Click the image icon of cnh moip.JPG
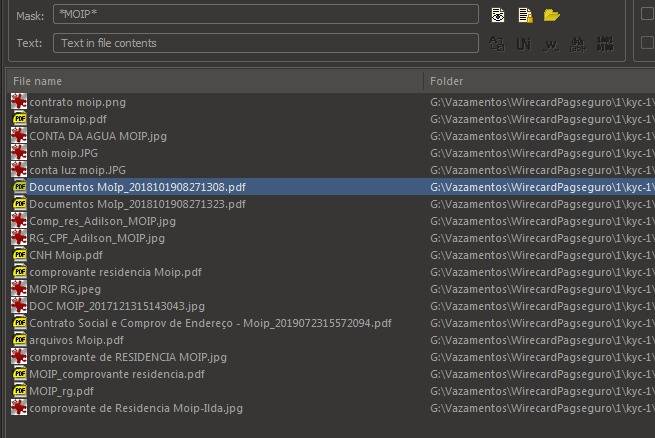This screenshot has width=655, height=438. click(19, 153)
